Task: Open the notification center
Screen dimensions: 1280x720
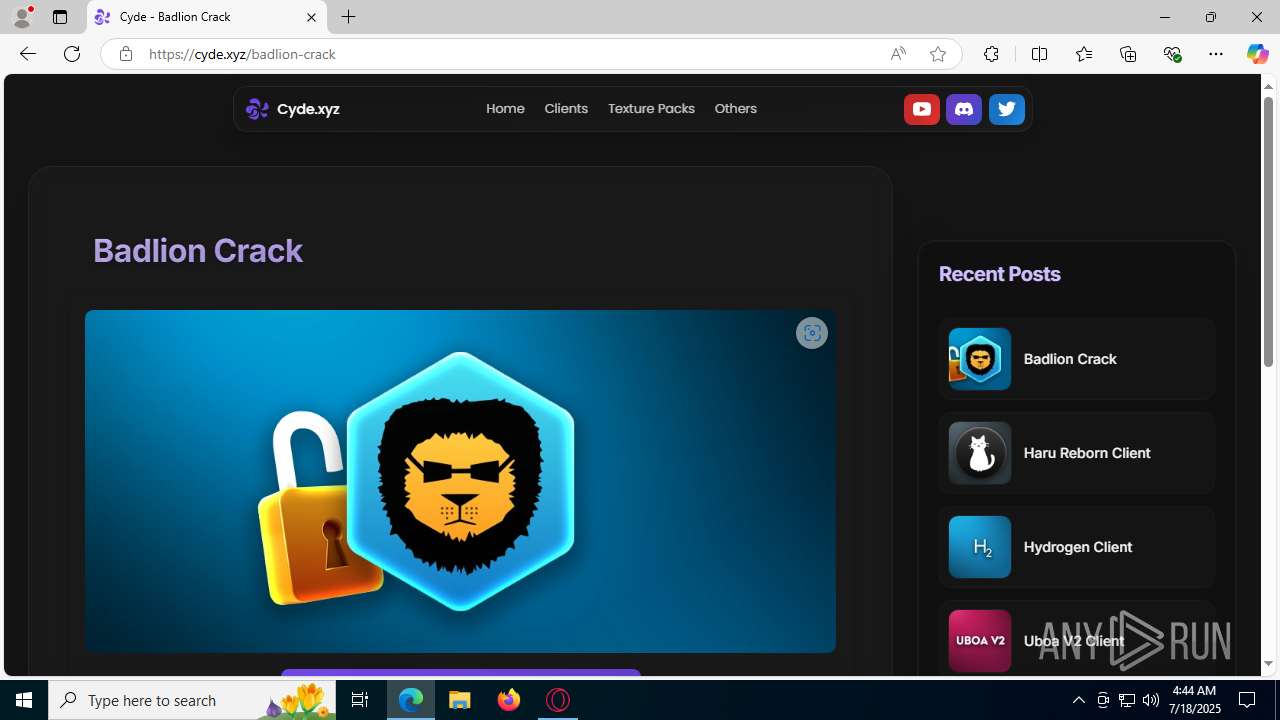Action: (1248, 700)
